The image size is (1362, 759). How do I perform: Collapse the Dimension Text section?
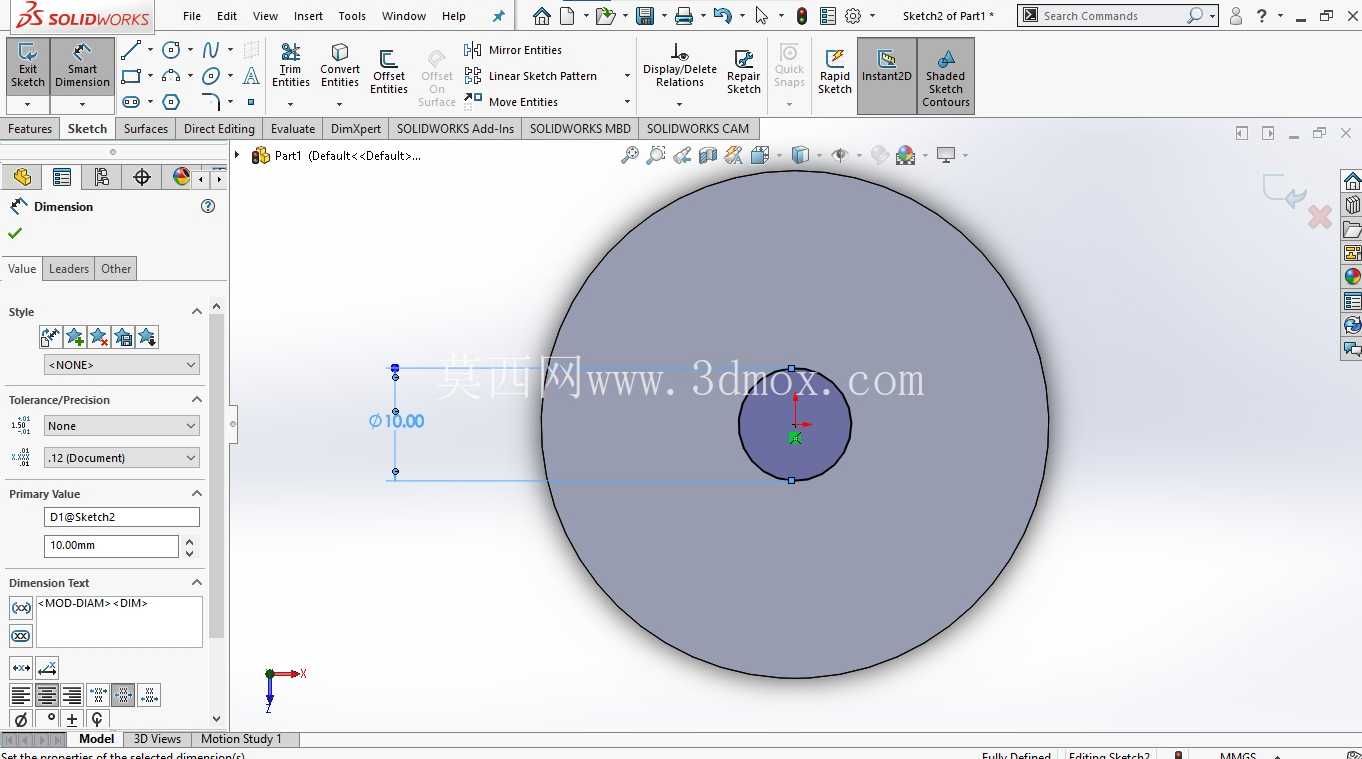197,583
